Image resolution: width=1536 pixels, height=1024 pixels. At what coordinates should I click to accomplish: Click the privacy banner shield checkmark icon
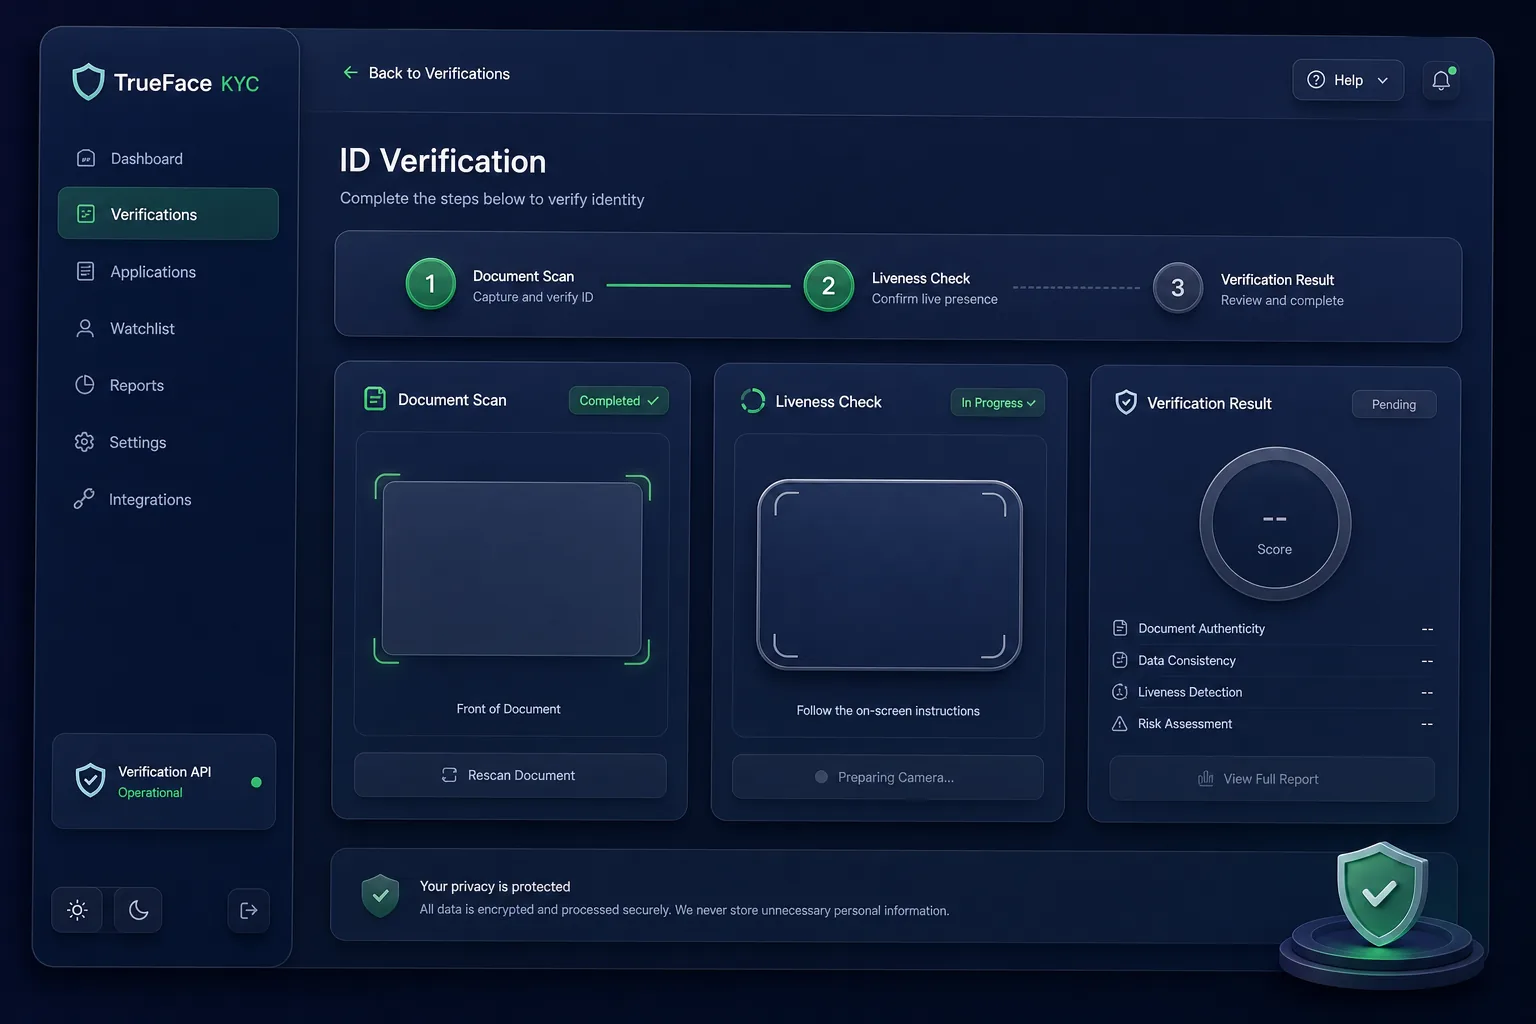tap(380, 895)
